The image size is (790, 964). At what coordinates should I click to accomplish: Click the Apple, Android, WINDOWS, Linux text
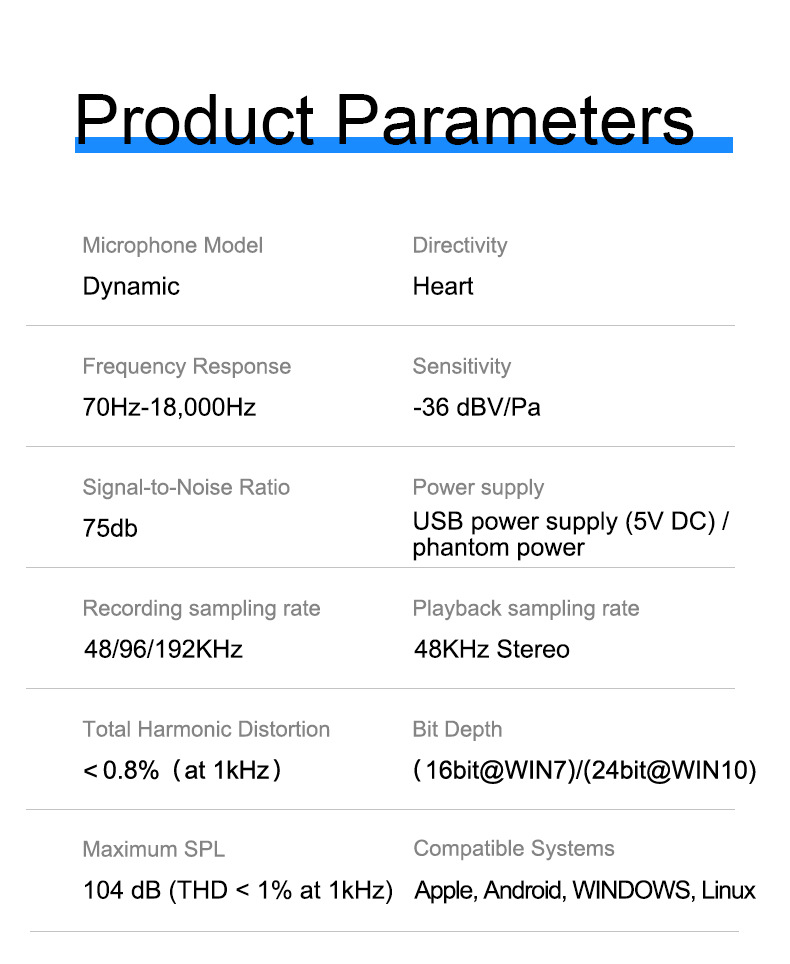click(585, 891)
